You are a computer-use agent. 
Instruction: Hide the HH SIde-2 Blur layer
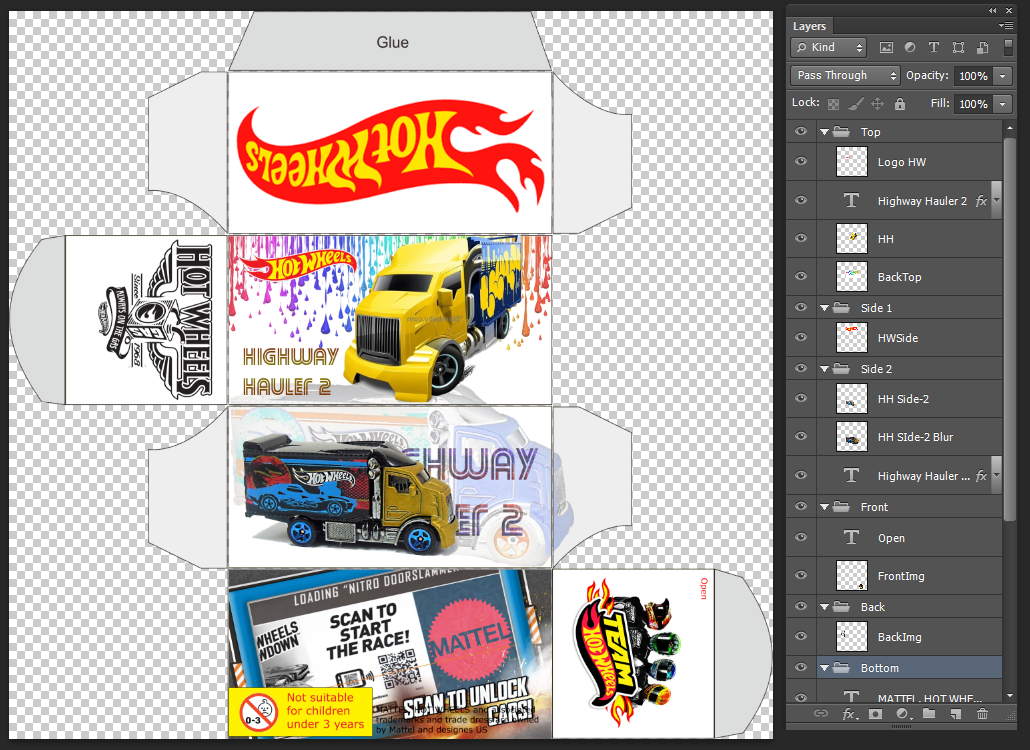(x=801, y=436)
